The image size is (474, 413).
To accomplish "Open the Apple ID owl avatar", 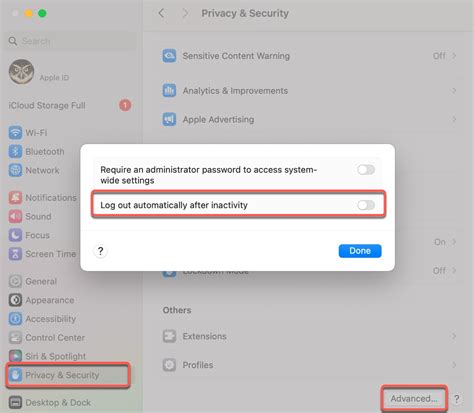I will coord(21,72).
